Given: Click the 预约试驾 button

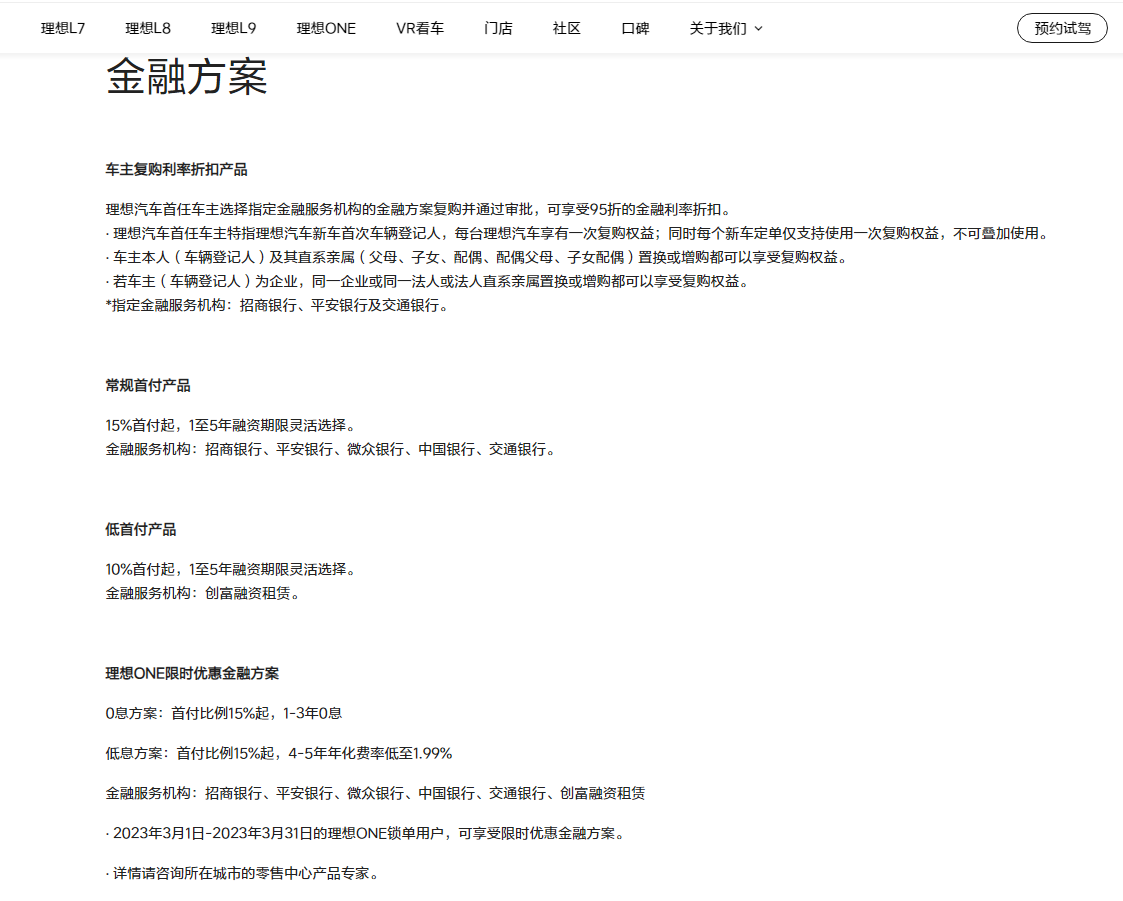Looking at the screenshot, I should (1062, 29).
